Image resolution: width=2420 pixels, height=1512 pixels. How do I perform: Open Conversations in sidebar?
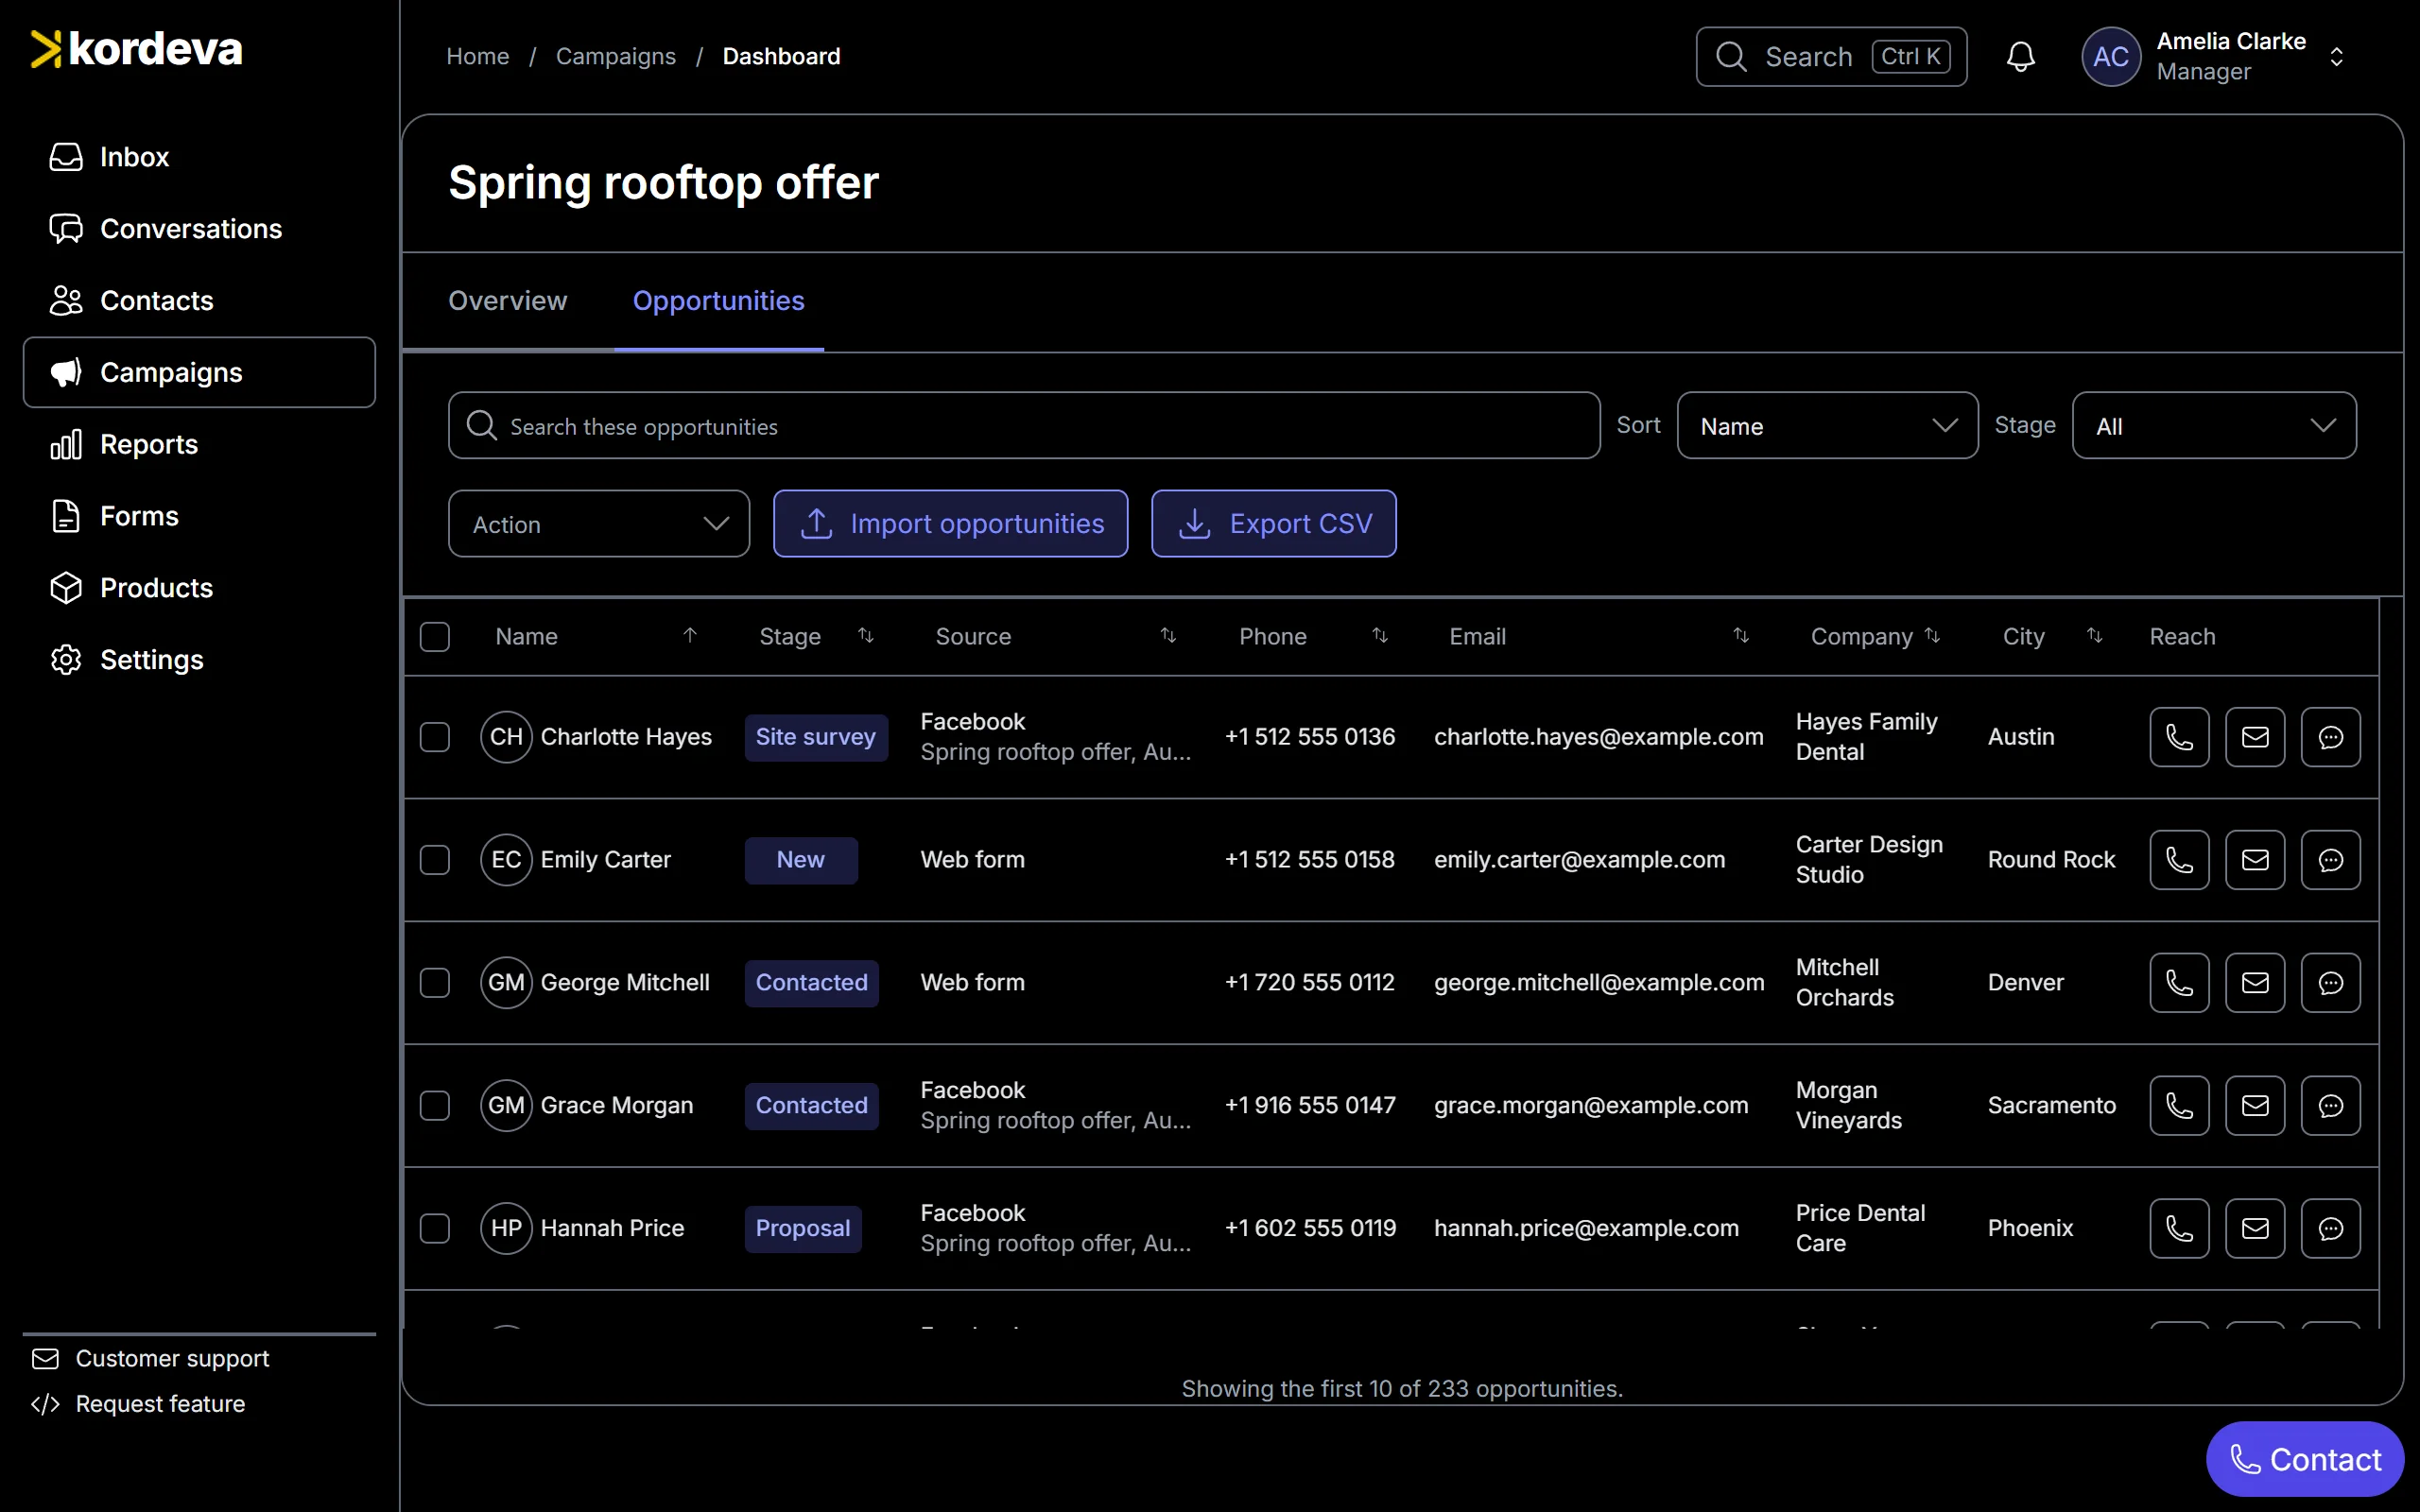[199, 229]
